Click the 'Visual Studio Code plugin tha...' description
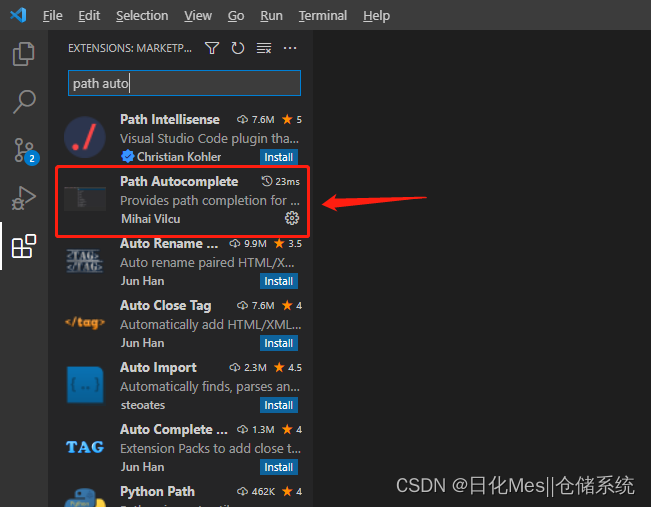This screenshot has height=507, width=651. [x=209, y=138]
